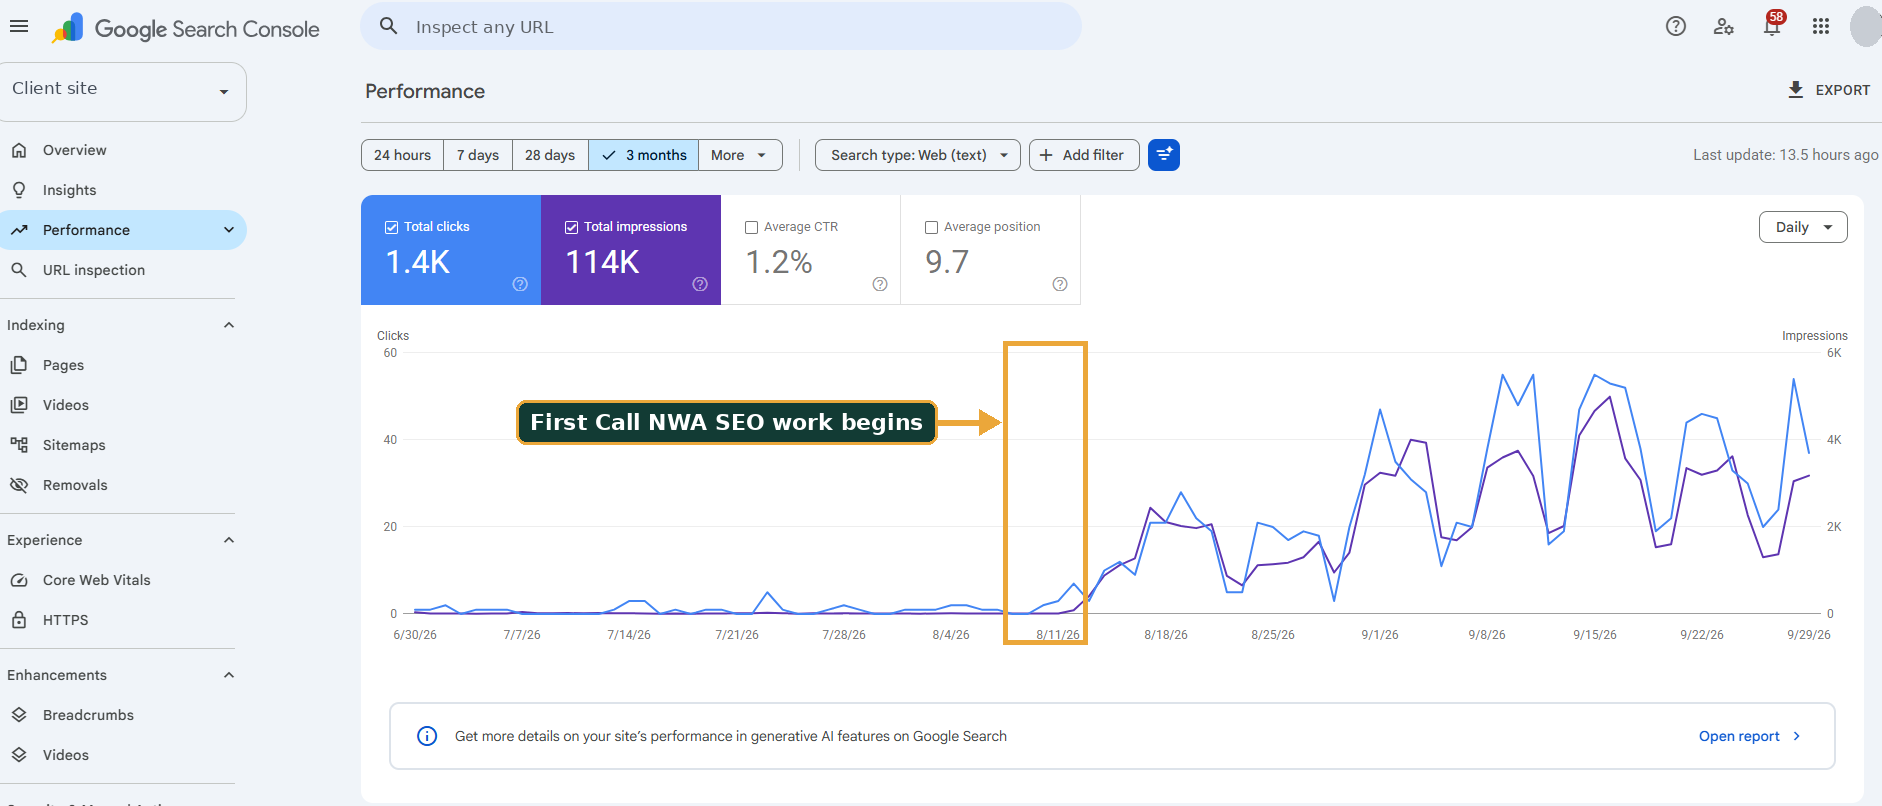Screen dimensions: 1882x806
Task: Open user and permissions settings icon
Action: (x=1724, y=27)
